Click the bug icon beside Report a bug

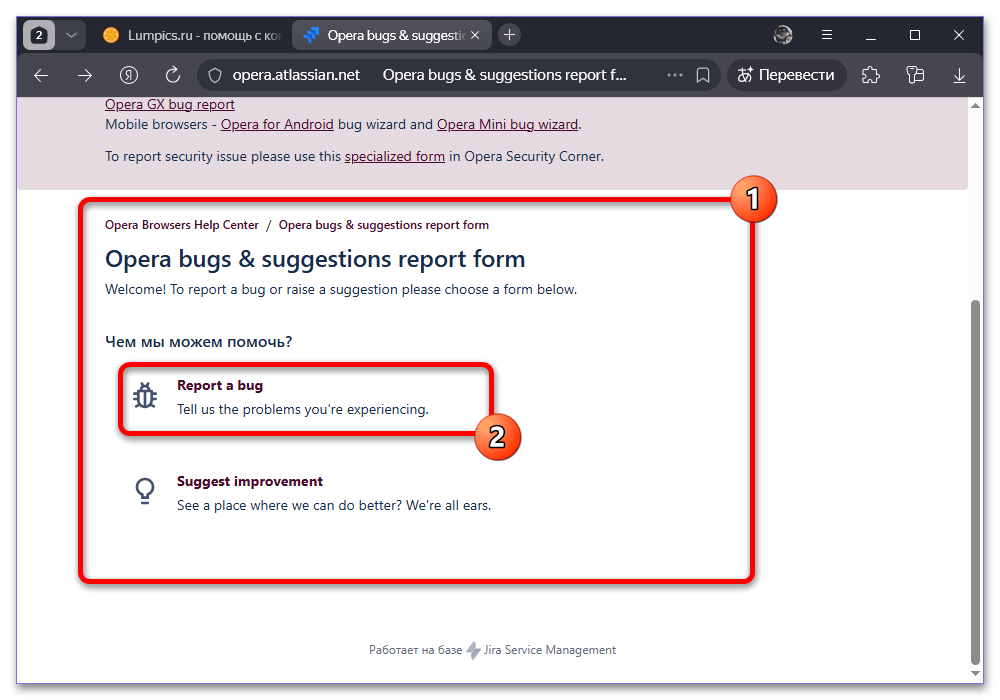[145, 396]
